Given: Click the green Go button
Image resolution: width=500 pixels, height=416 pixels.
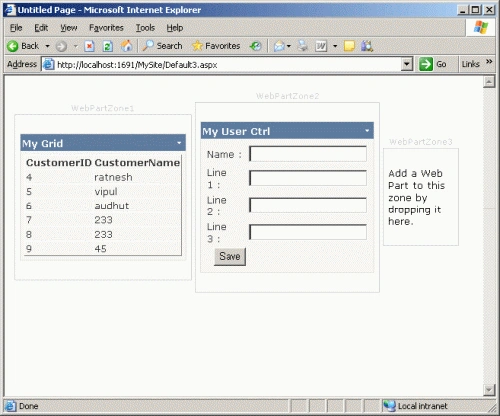Looking at the screenshot, I should coord(433,64).
